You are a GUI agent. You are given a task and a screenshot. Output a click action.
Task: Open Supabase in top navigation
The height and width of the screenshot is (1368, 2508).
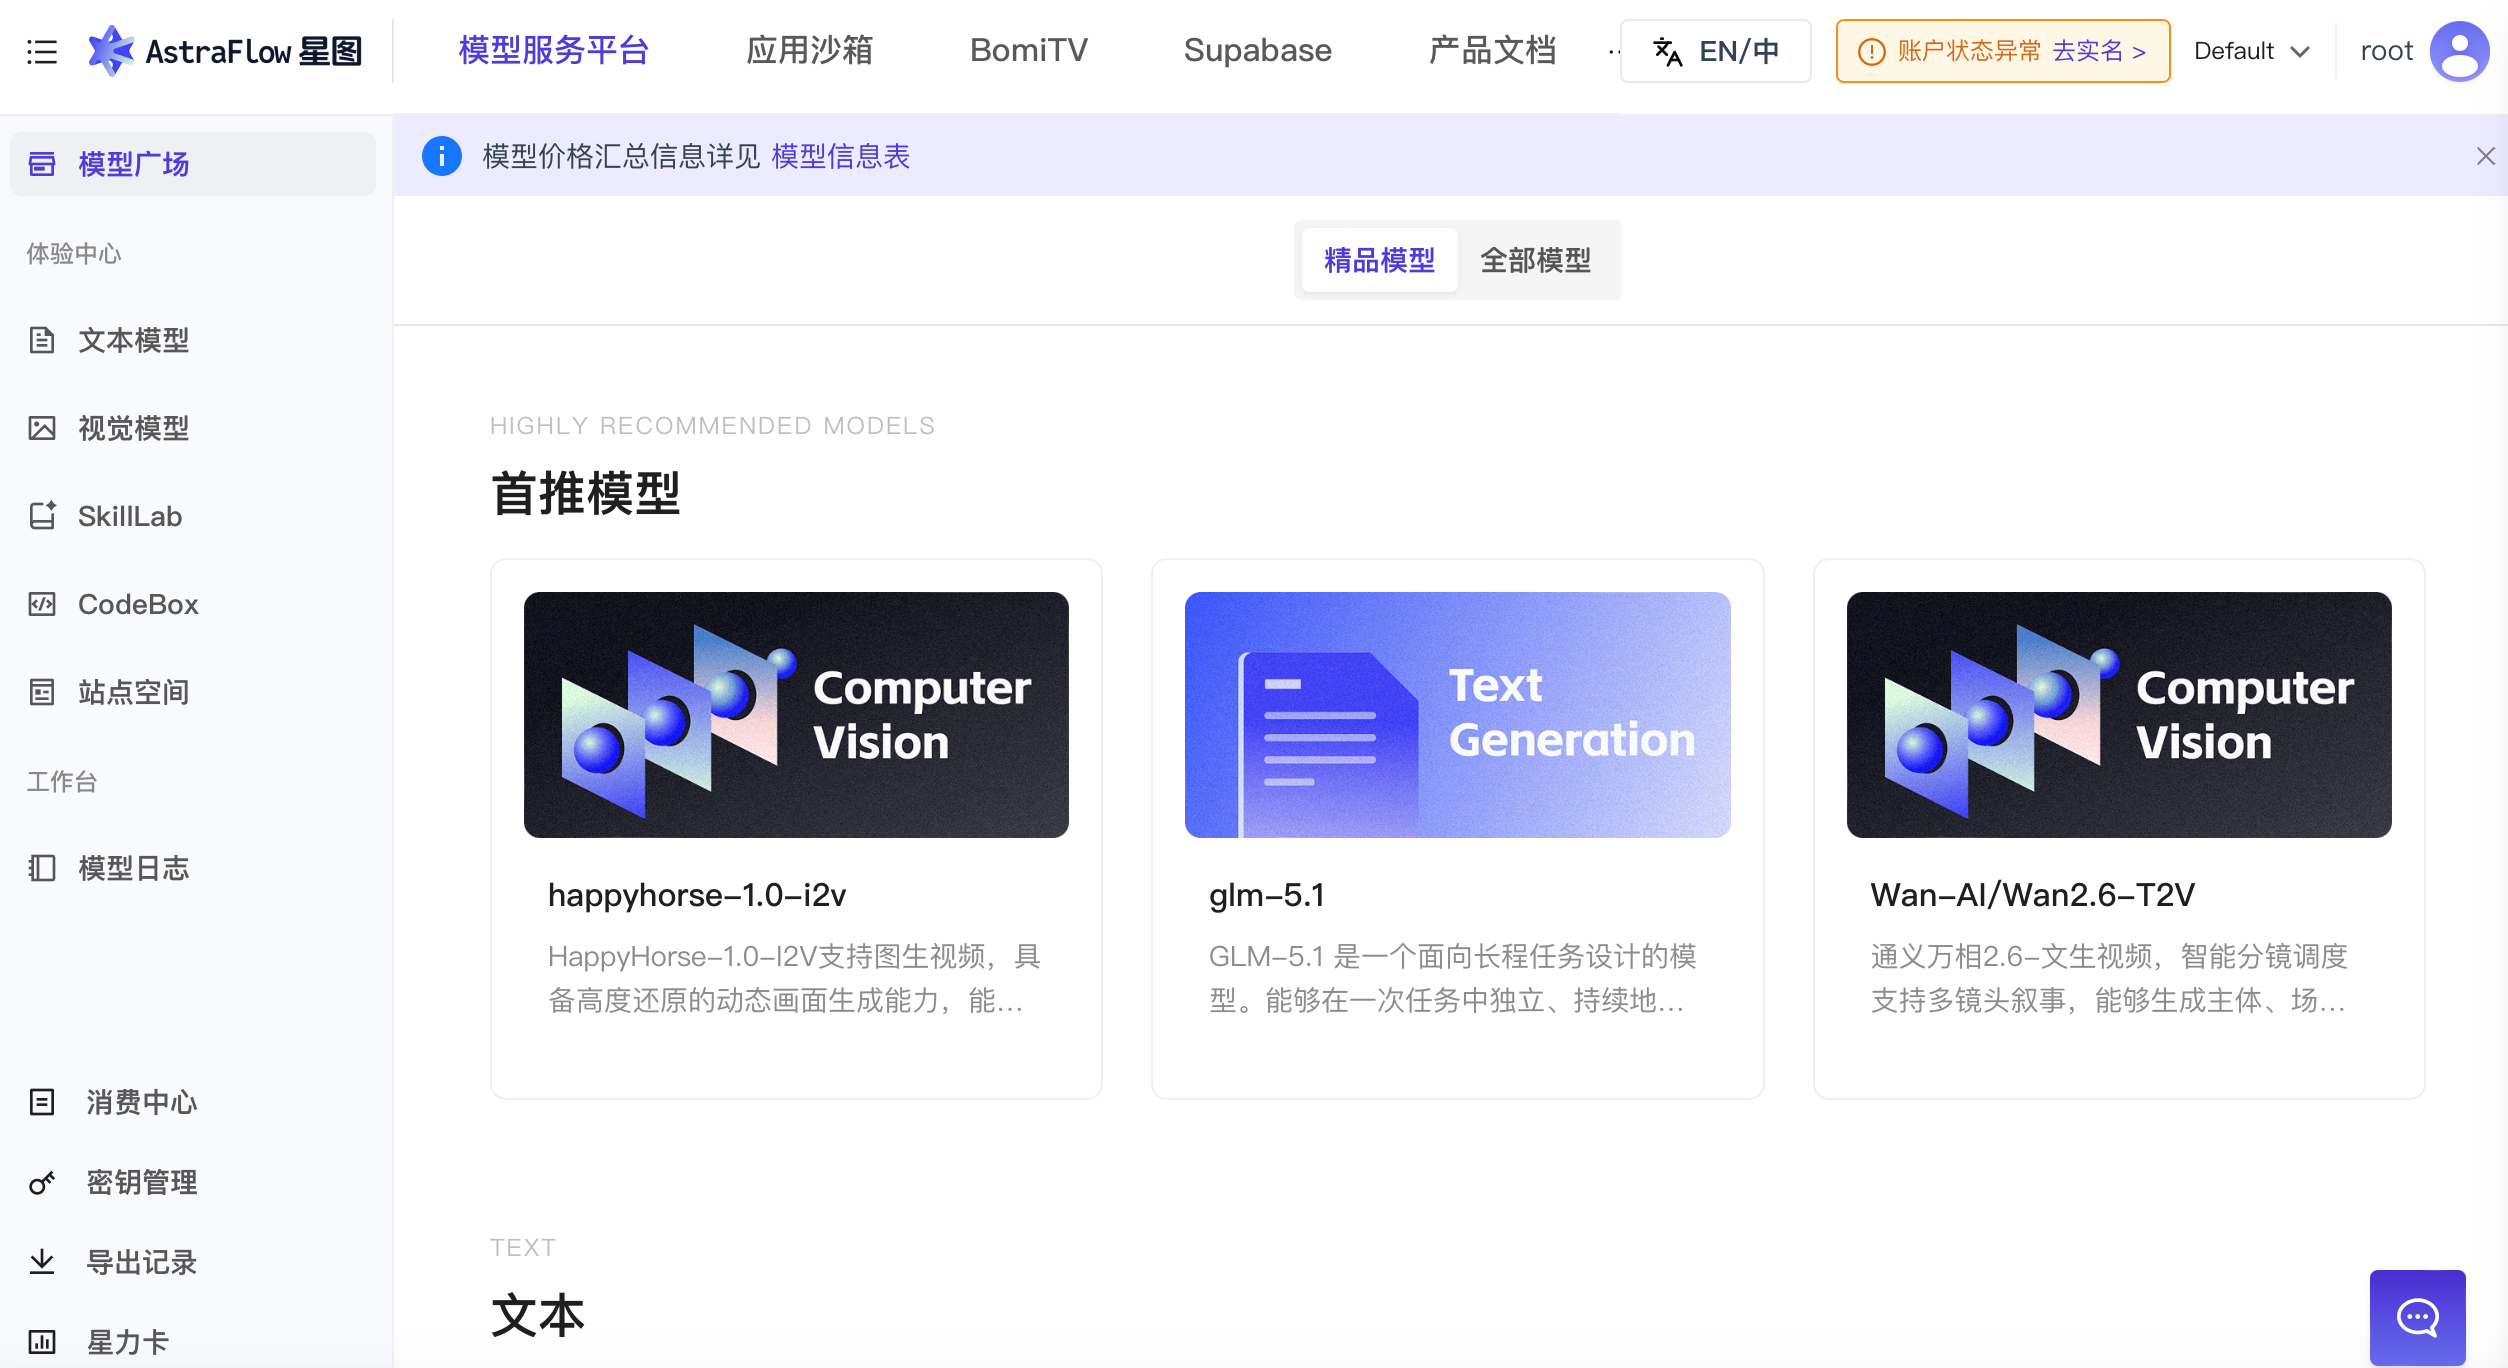click(x=1257, y=50)
